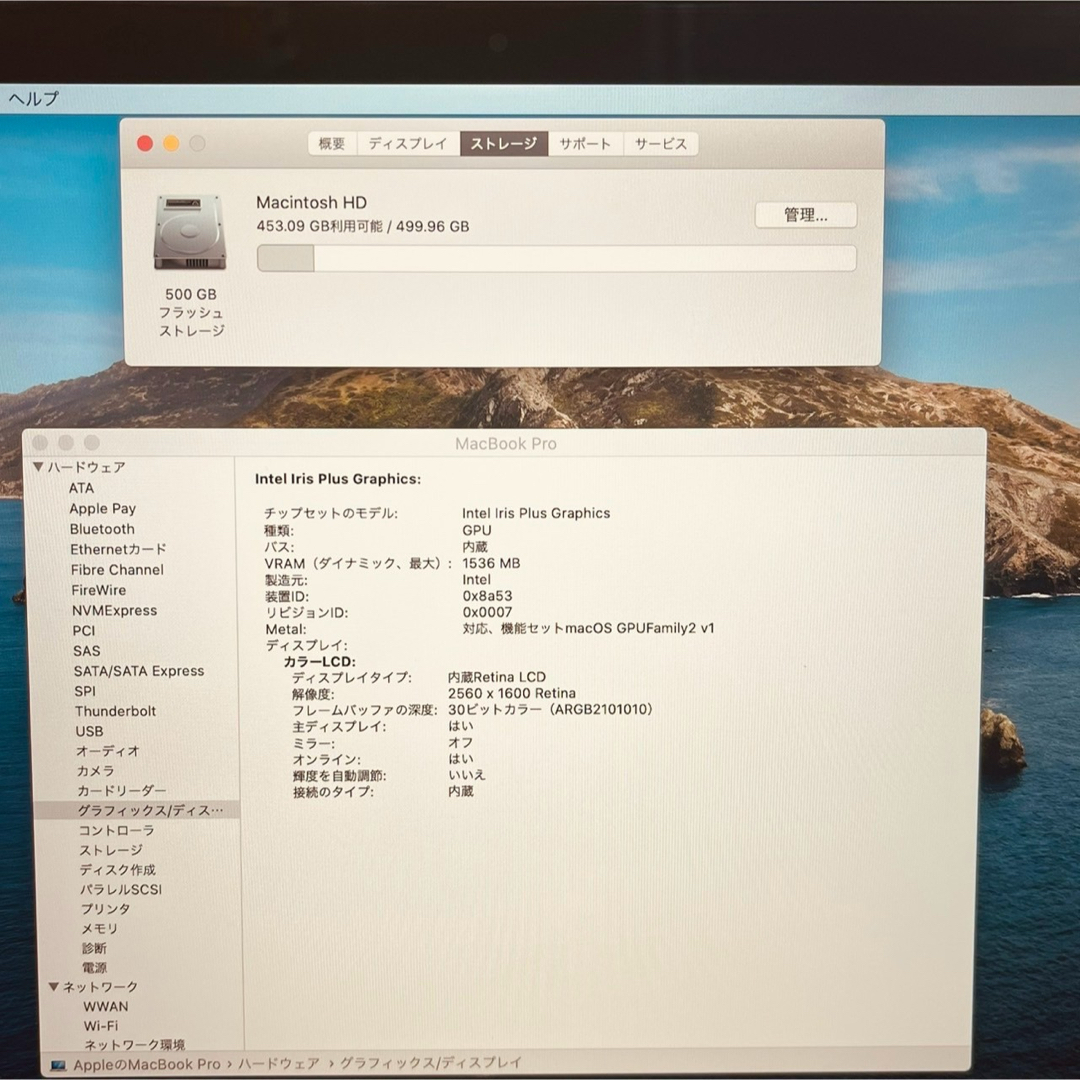Select WWAN in the sidebar

pos(106,1007)
